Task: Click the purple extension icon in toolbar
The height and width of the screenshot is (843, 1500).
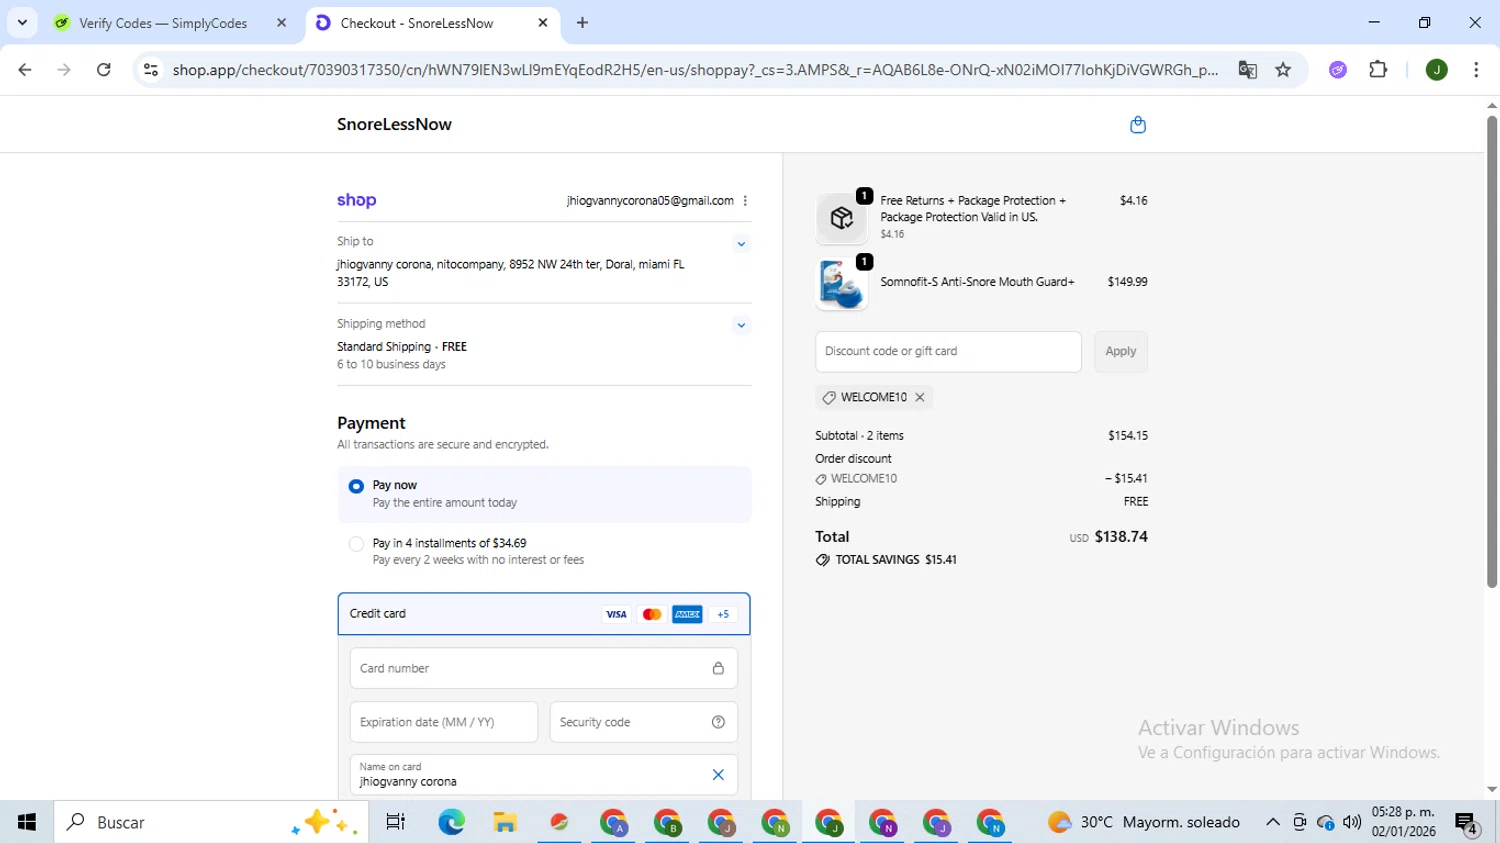Action: (1338, 70)
